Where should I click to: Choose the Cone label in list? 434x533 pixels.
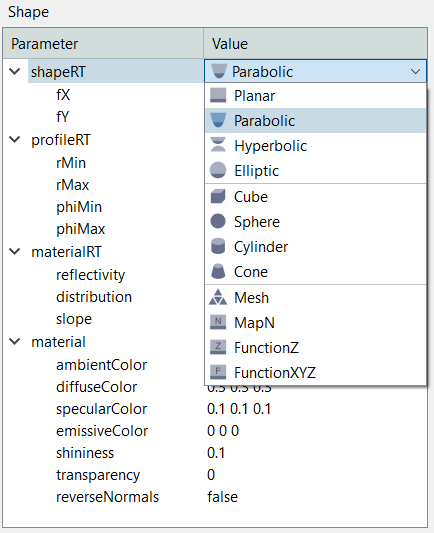coord(251,272)
